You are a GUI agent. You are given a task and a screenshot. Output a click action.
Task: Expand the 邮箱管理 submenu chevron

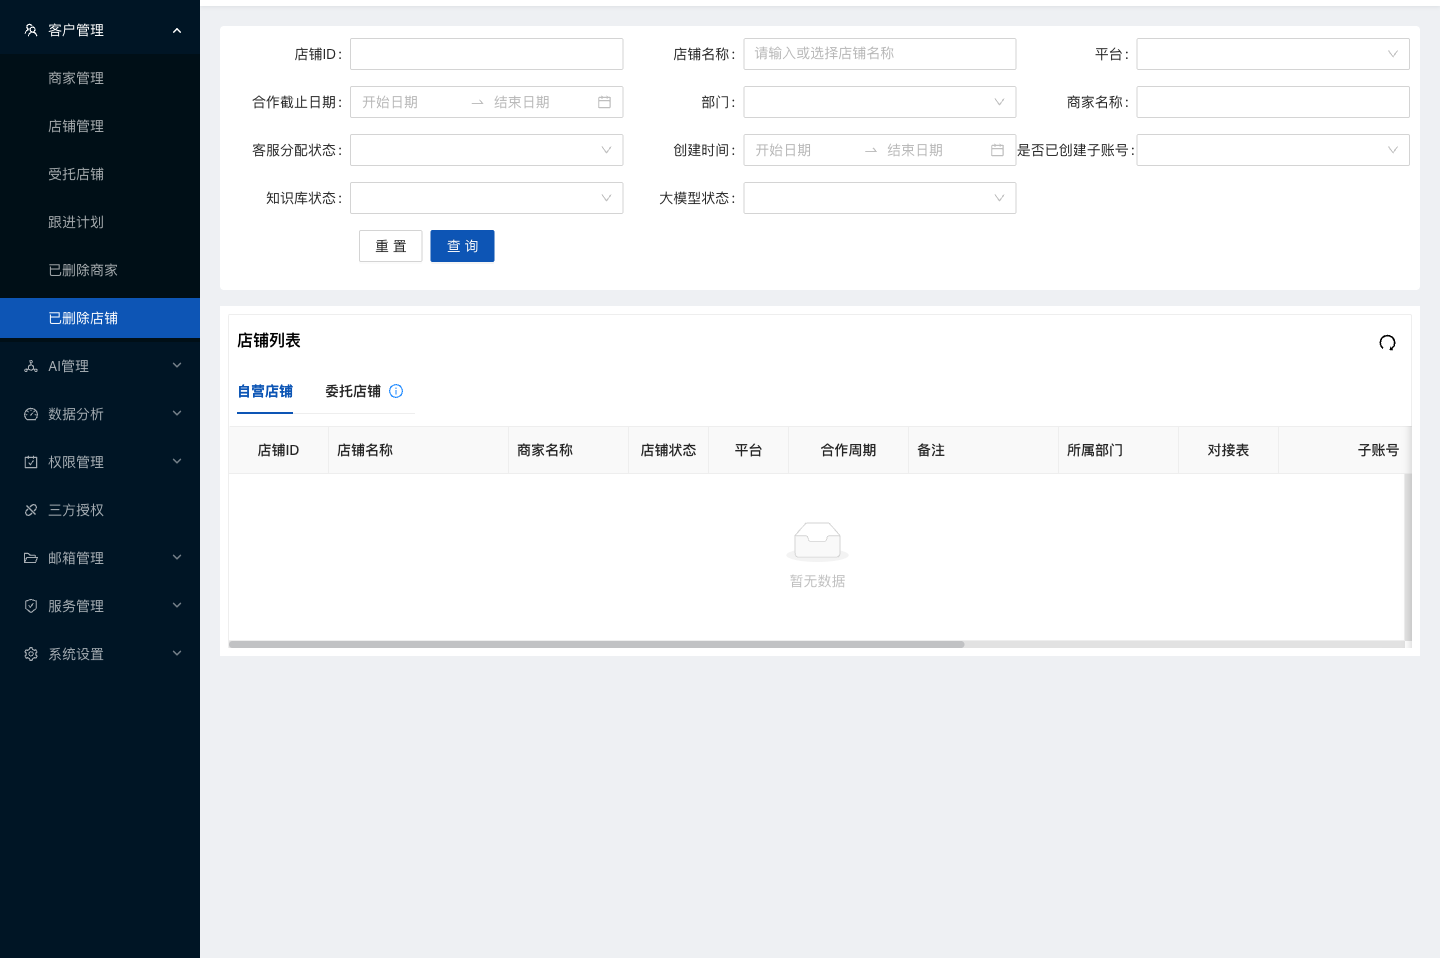177,558
